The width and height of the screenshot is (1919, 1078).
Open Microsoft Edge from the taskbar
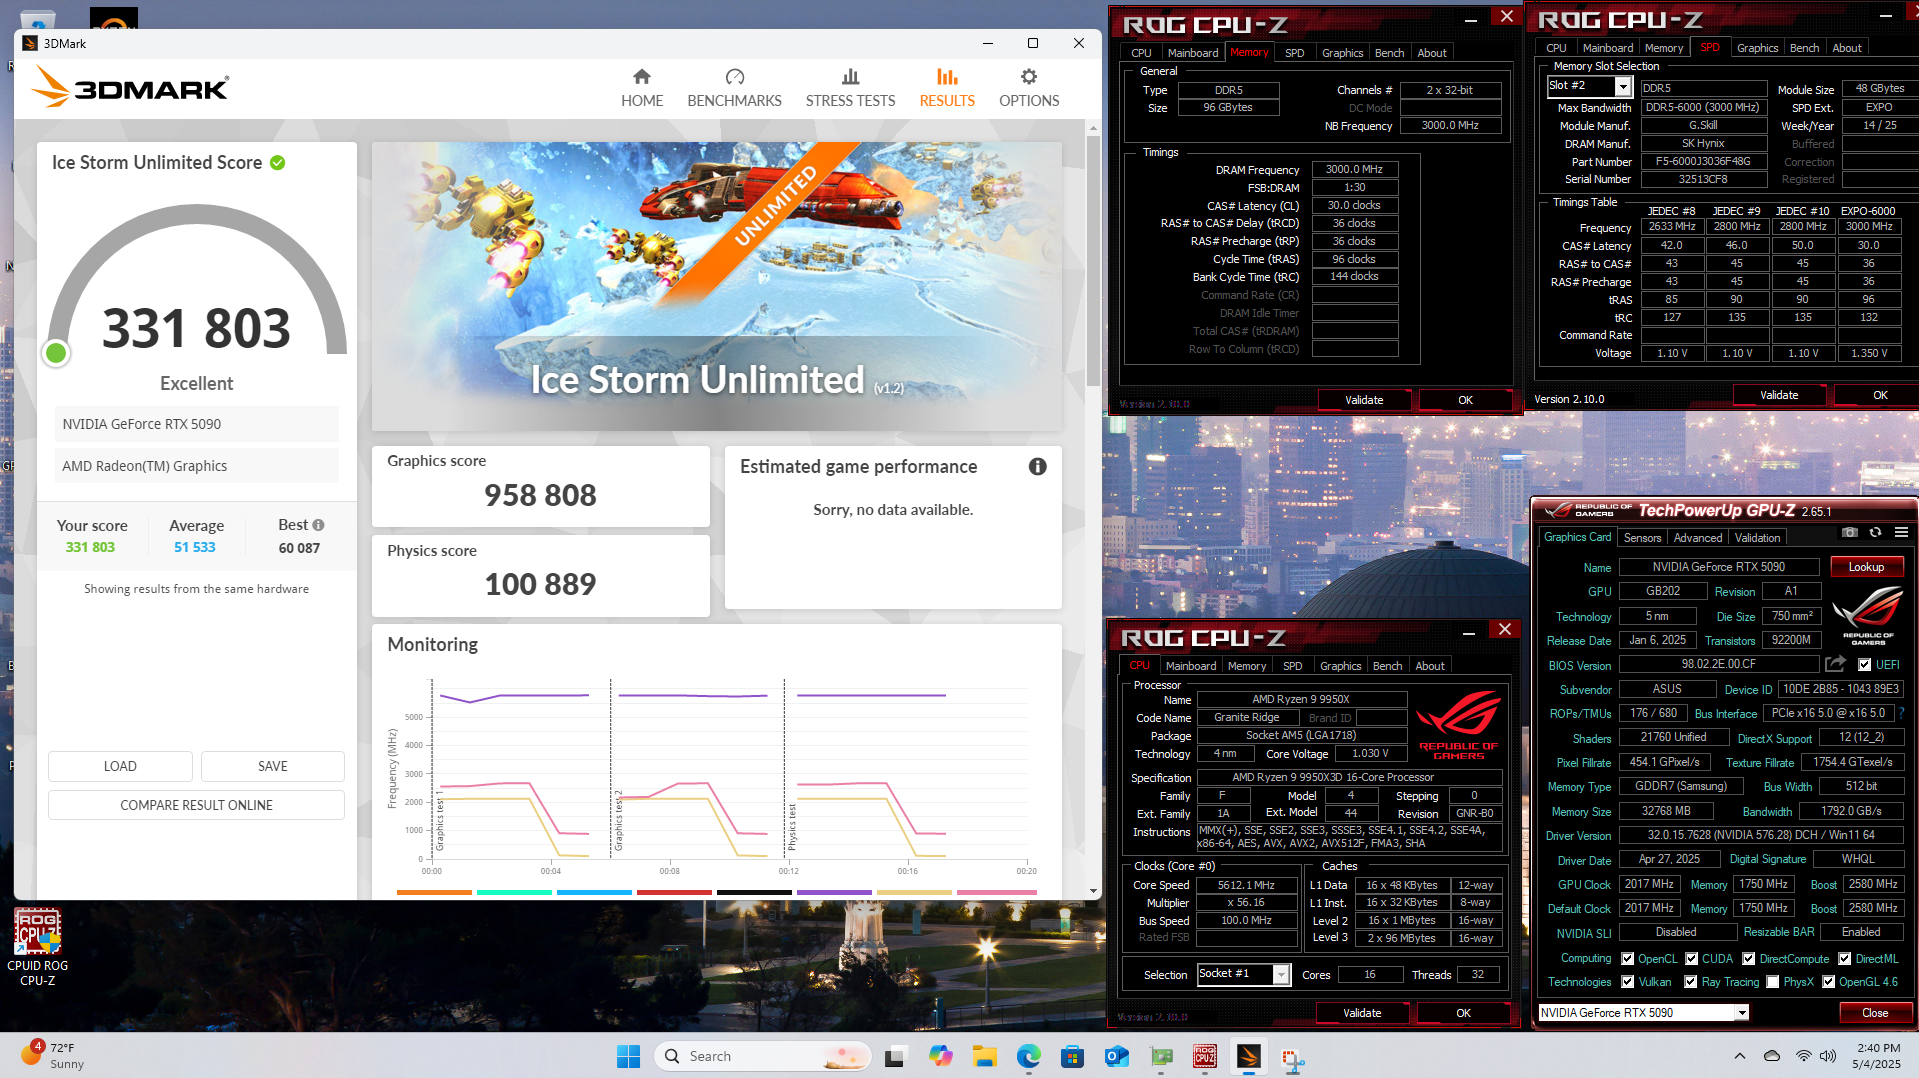[x=1029, y=1056]
